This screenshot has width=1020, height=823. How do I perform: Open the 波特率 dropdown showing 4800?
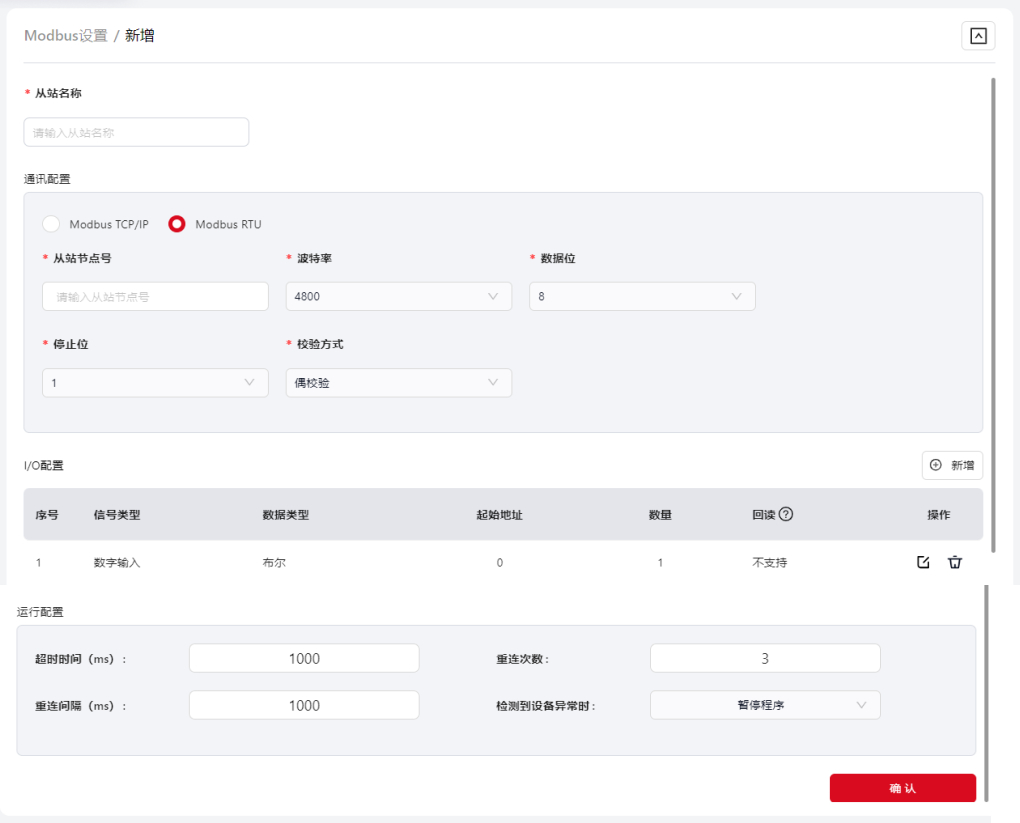pos(398,296)
